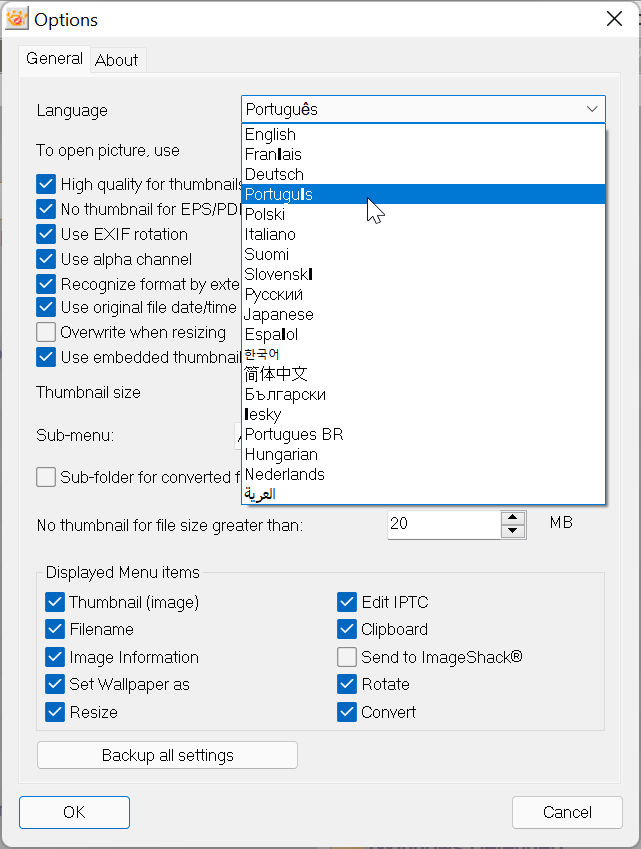Viewport: 641px width, 849px height.
Task: Enable Overwrite when resizing
Action: [46, 332]
